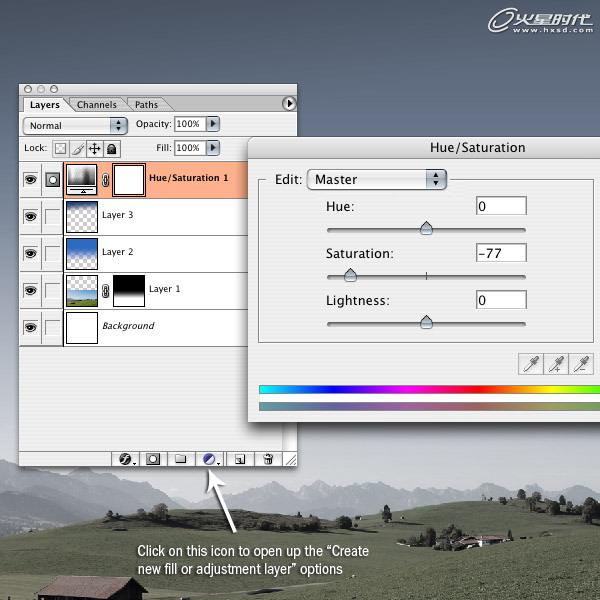Screen dimensions: 600x600
Task: Create a new layer set folder
Action: pyautogui.click(x=181, y=459)
